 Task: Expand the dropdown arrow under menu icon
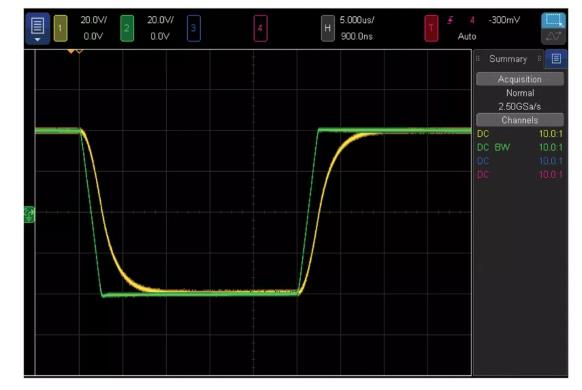coord(37,39)
